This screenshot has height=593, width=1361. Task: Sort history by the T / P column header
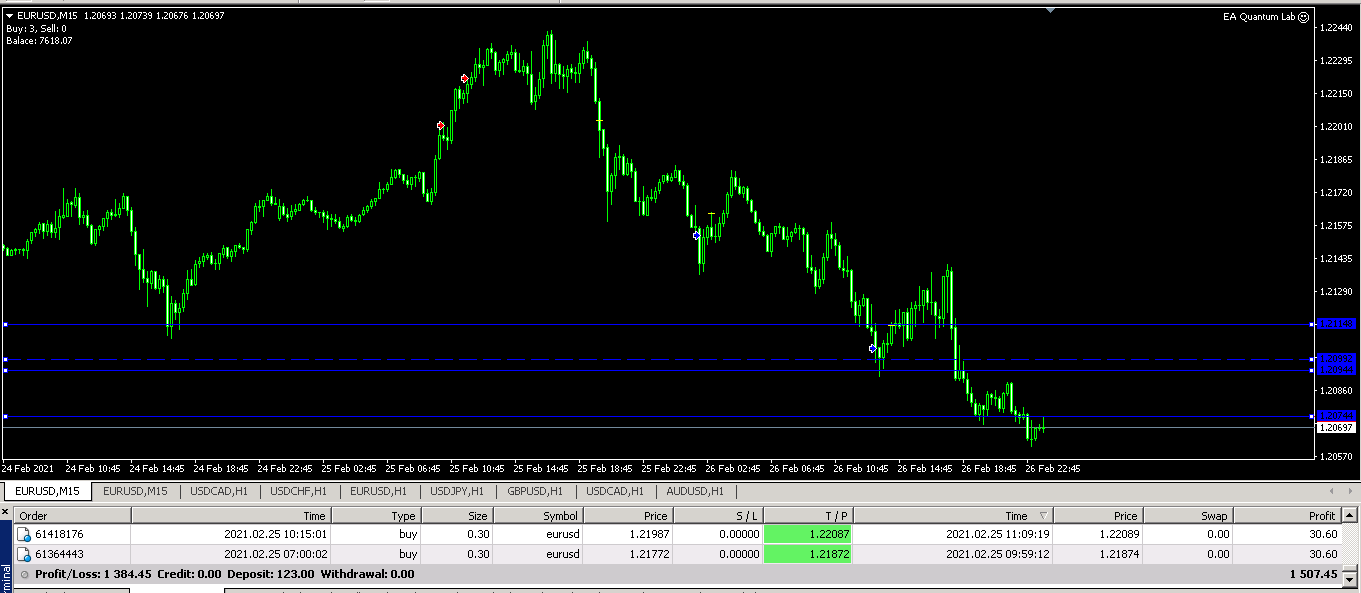[x=808, y=515]
